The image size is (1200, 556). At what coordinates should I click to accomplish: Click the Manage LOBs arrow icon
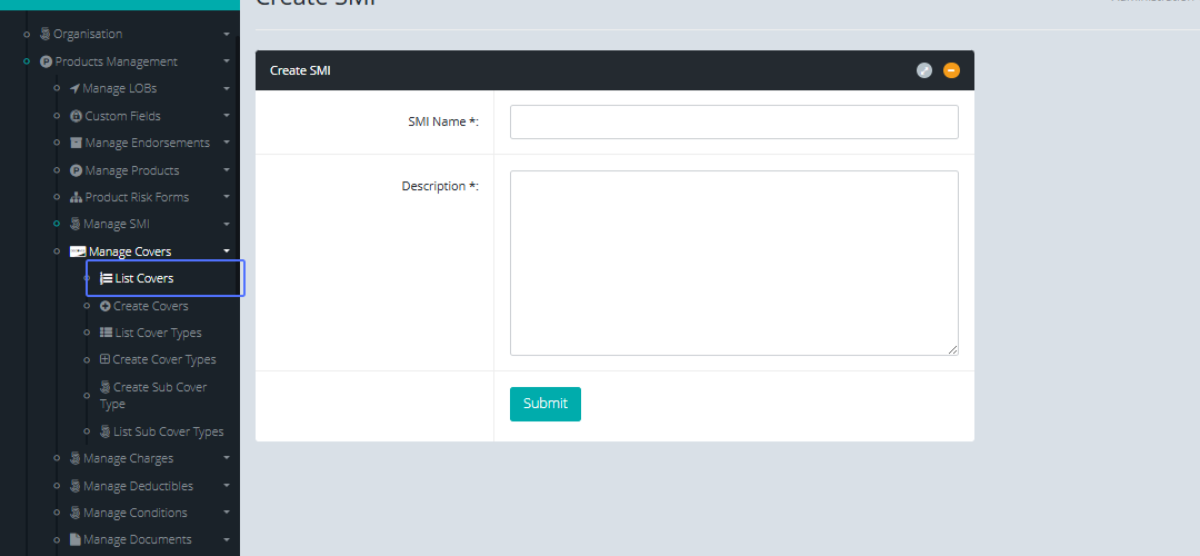[x=75, y=89]
